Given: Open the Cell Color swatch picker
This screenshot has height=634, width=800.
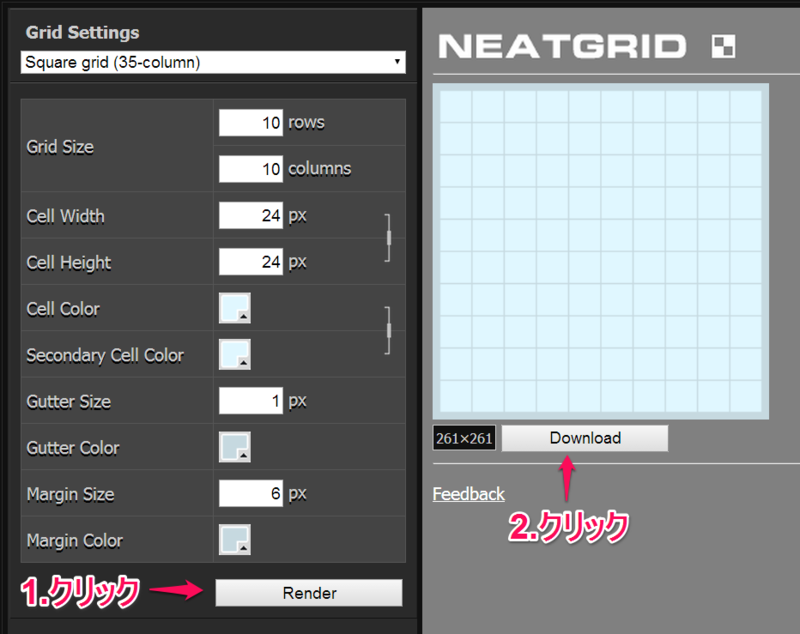Looking at the screenshot, I should point(235,308).
